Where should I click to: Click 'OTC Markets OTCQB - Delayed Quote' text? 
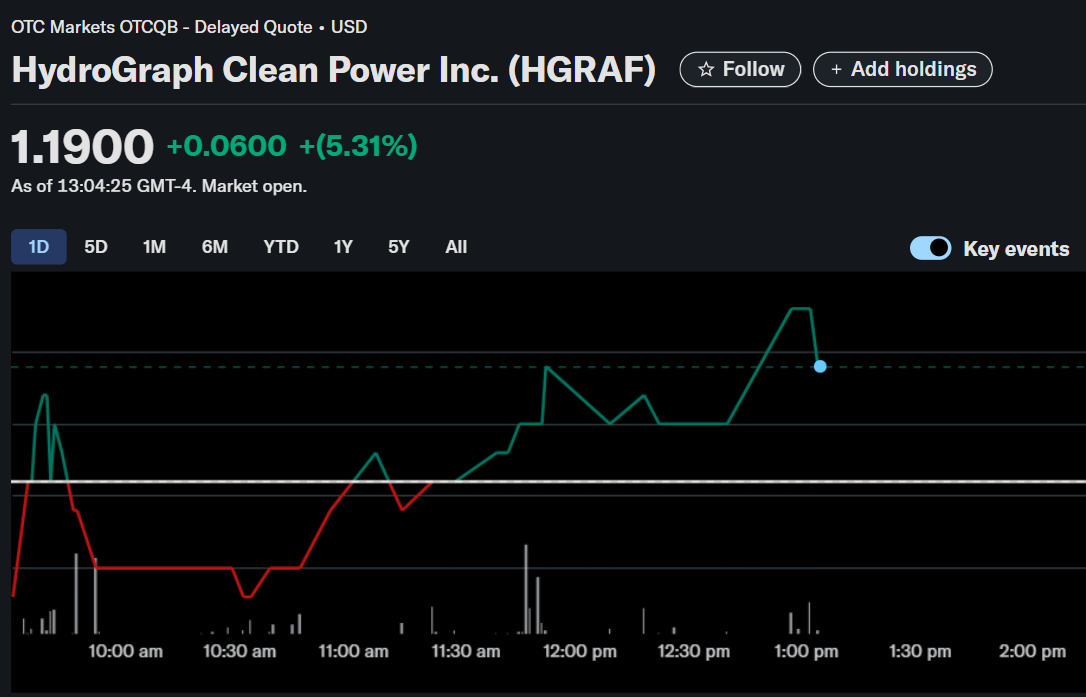(161, 27)
